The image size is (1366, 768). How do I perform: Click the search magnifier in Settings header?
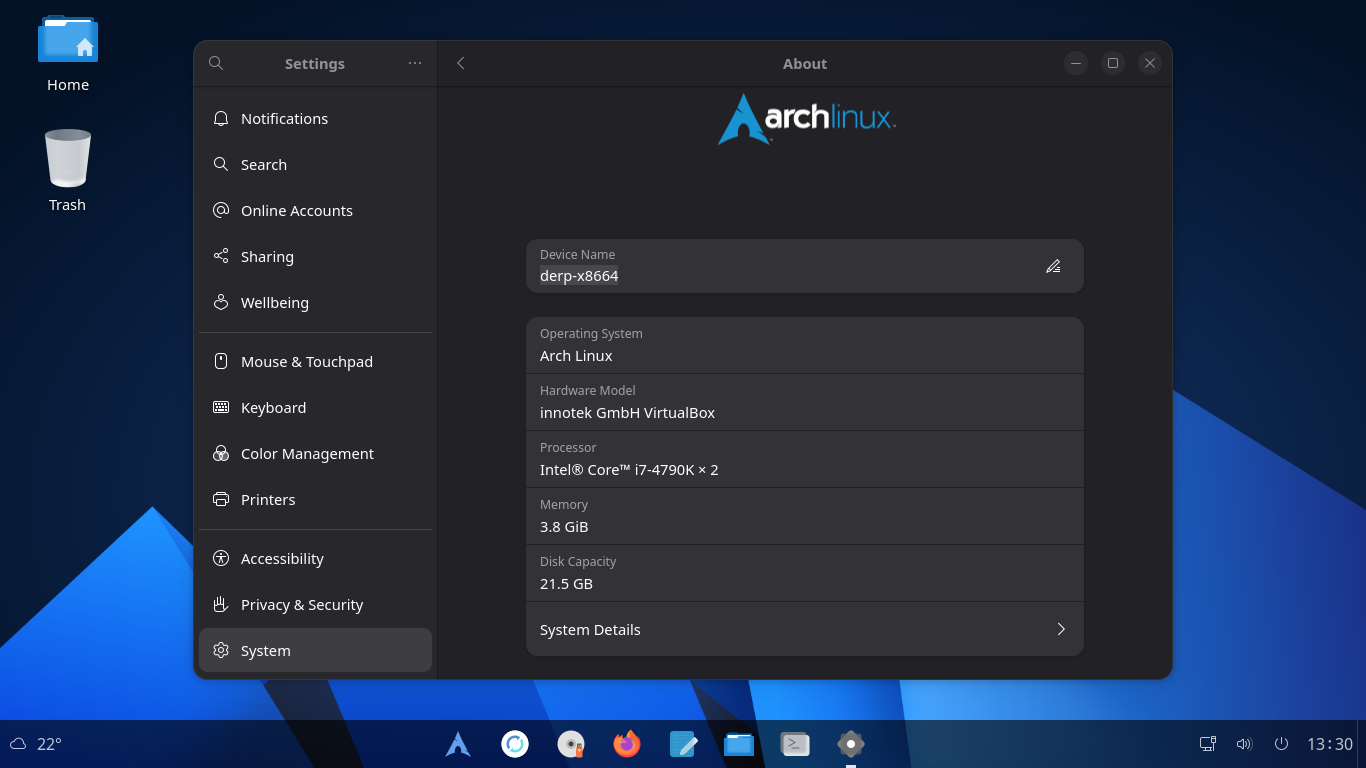point(215,63)
